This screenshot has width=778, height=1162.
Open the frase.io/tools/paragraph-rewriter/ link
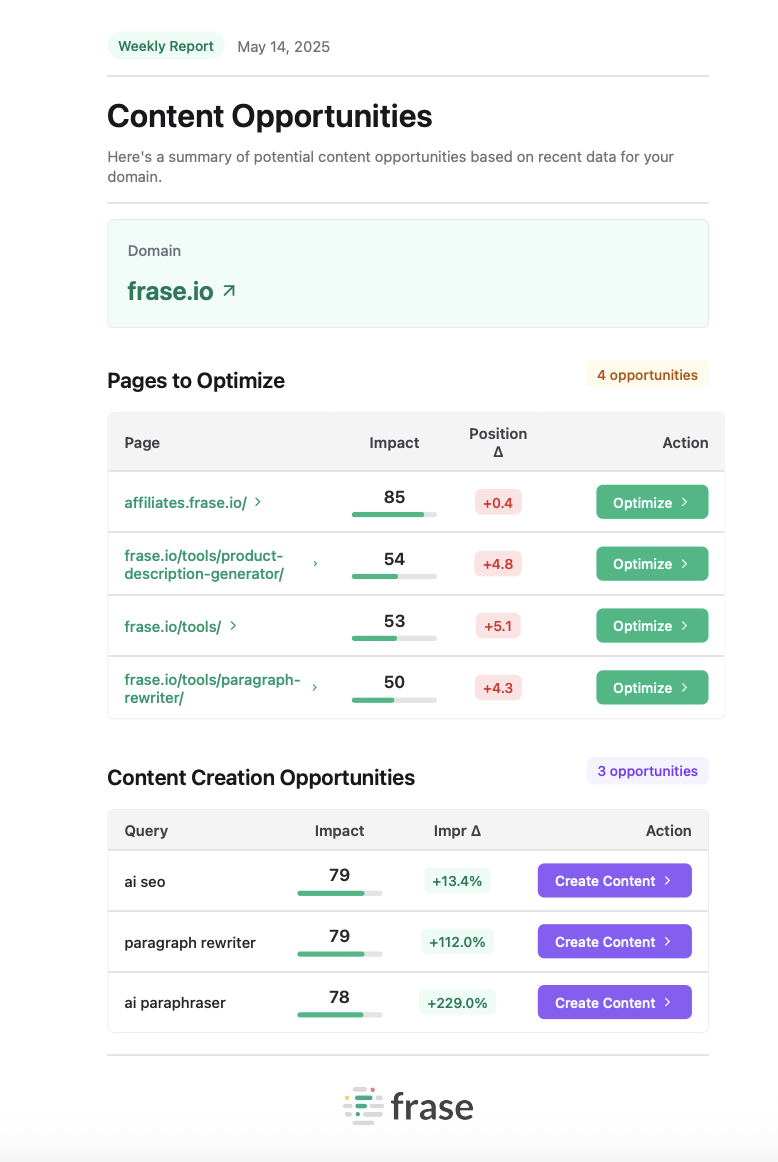click(x=213, y=688)
